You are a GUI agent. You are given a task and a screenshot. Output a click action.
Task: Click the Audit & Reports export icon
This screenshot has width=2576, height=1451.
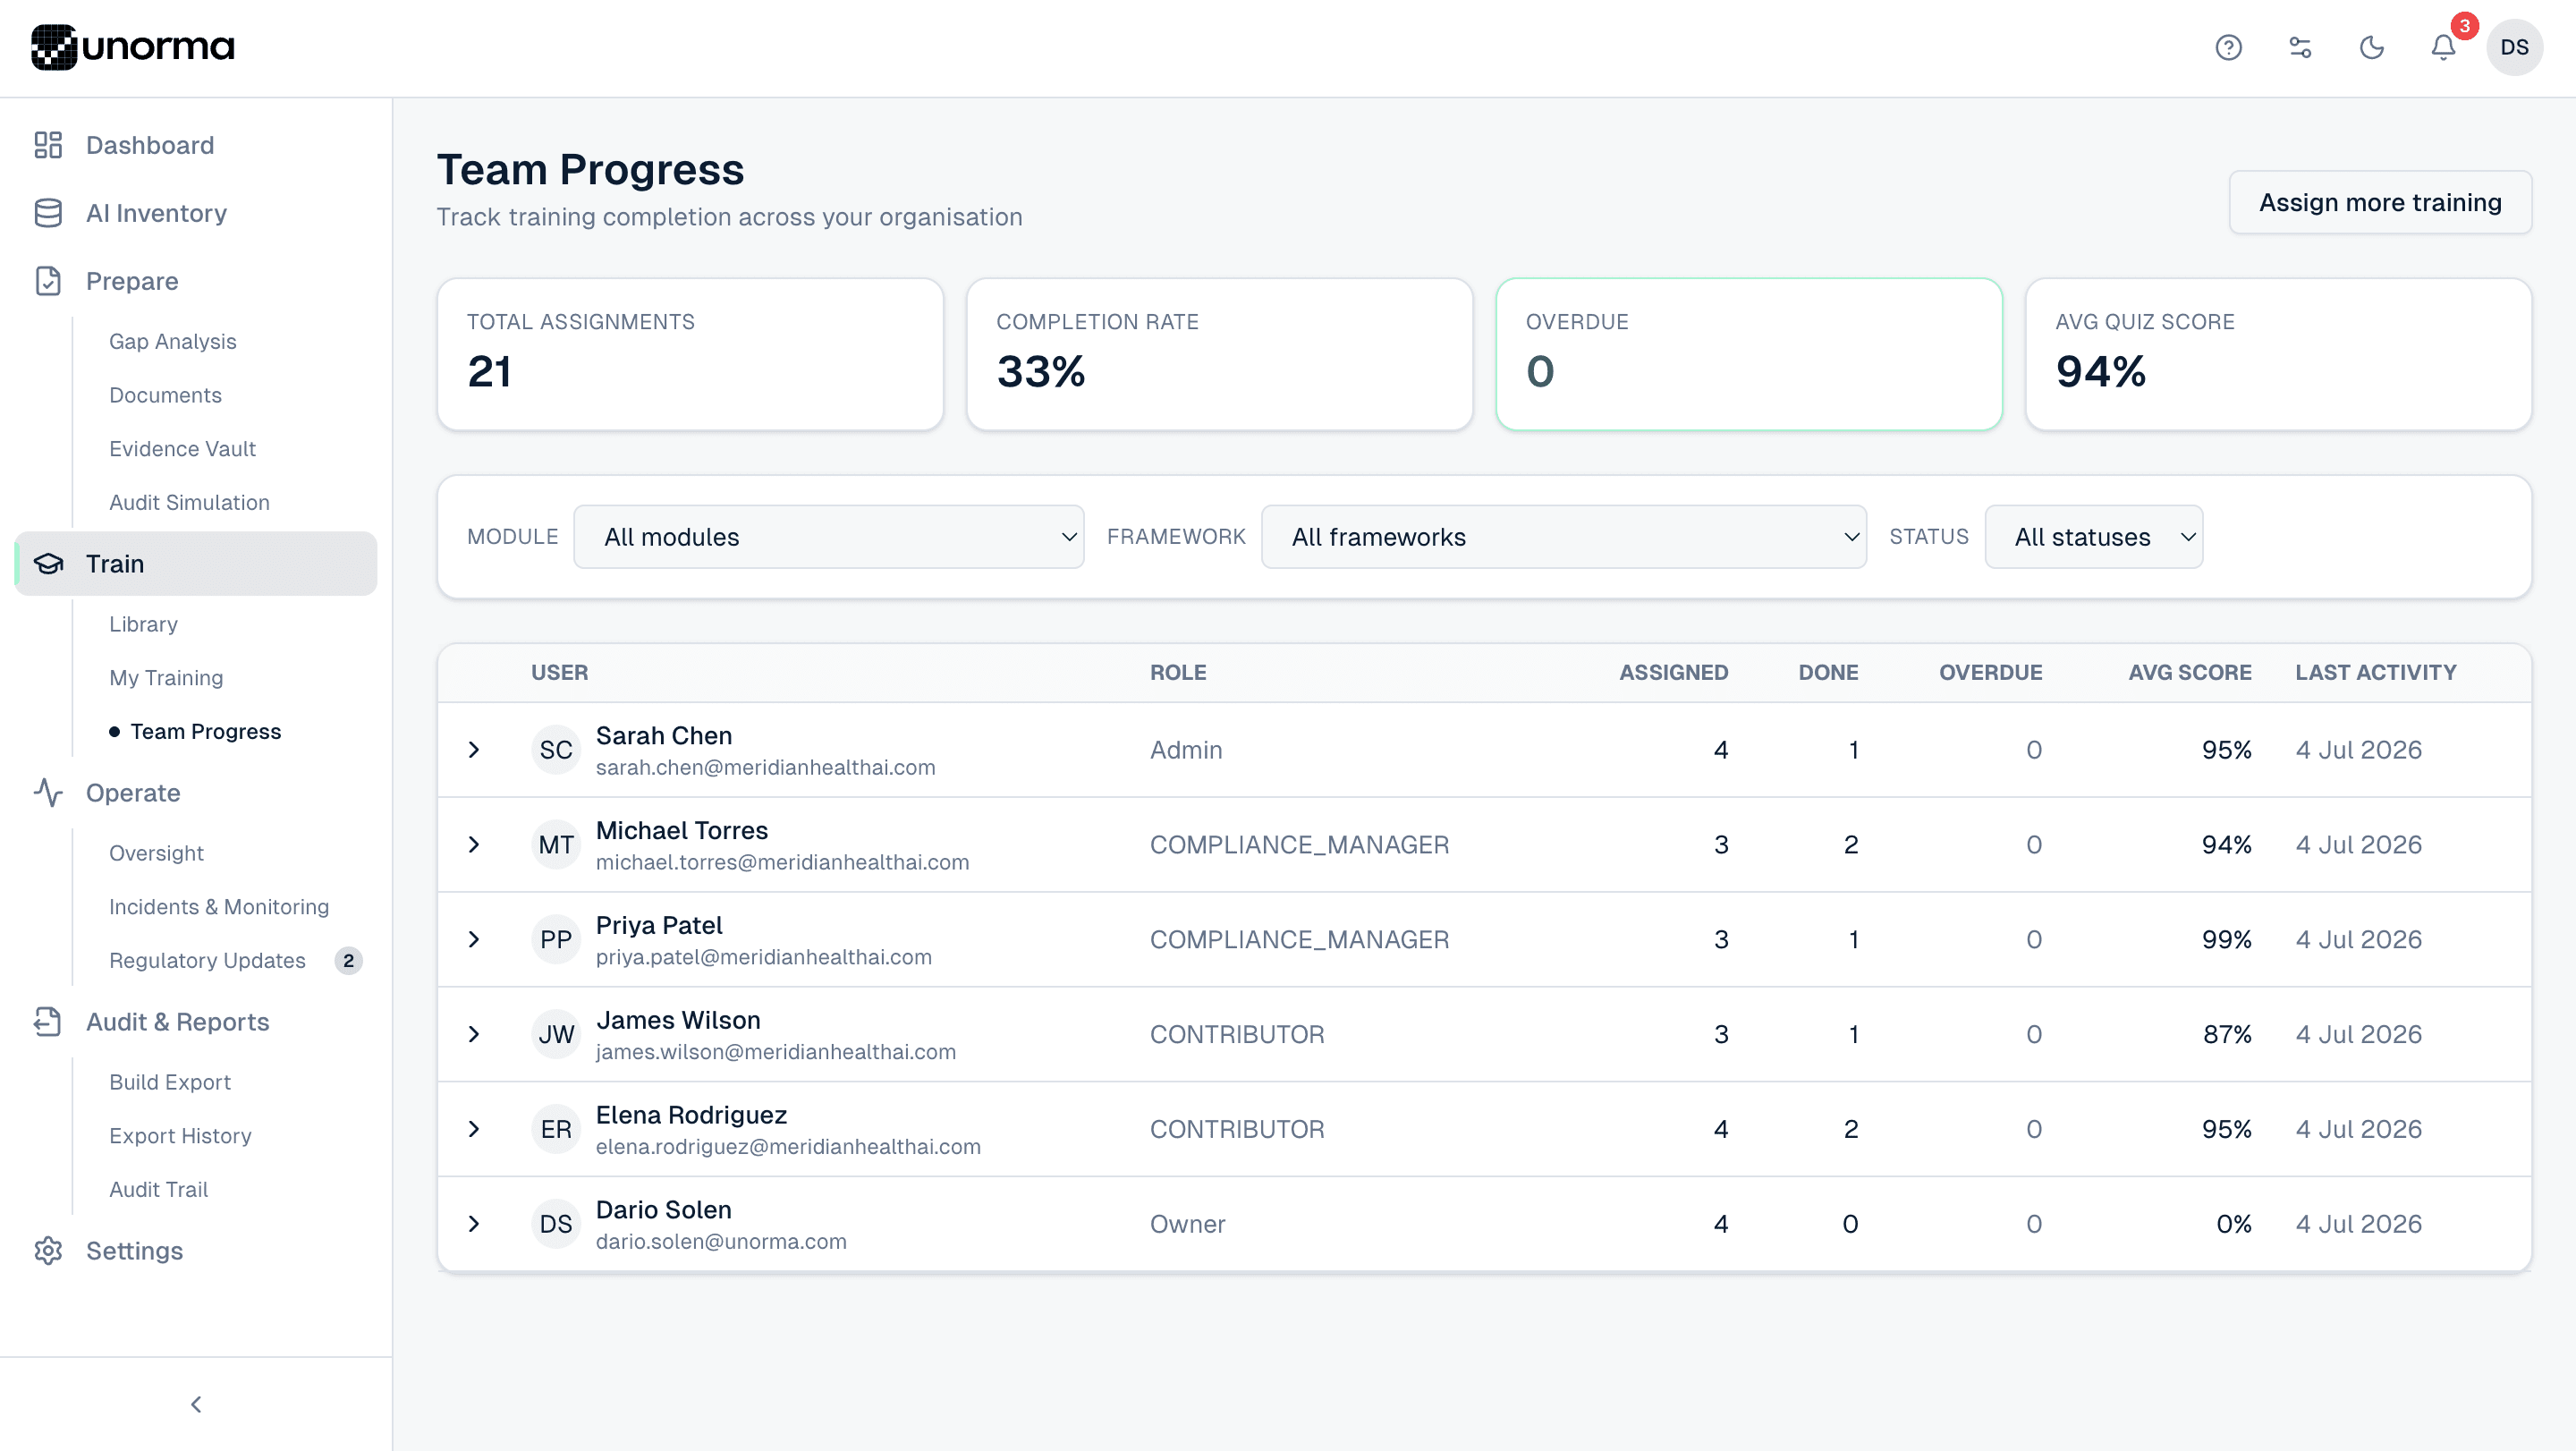(x=48, y=1022)
